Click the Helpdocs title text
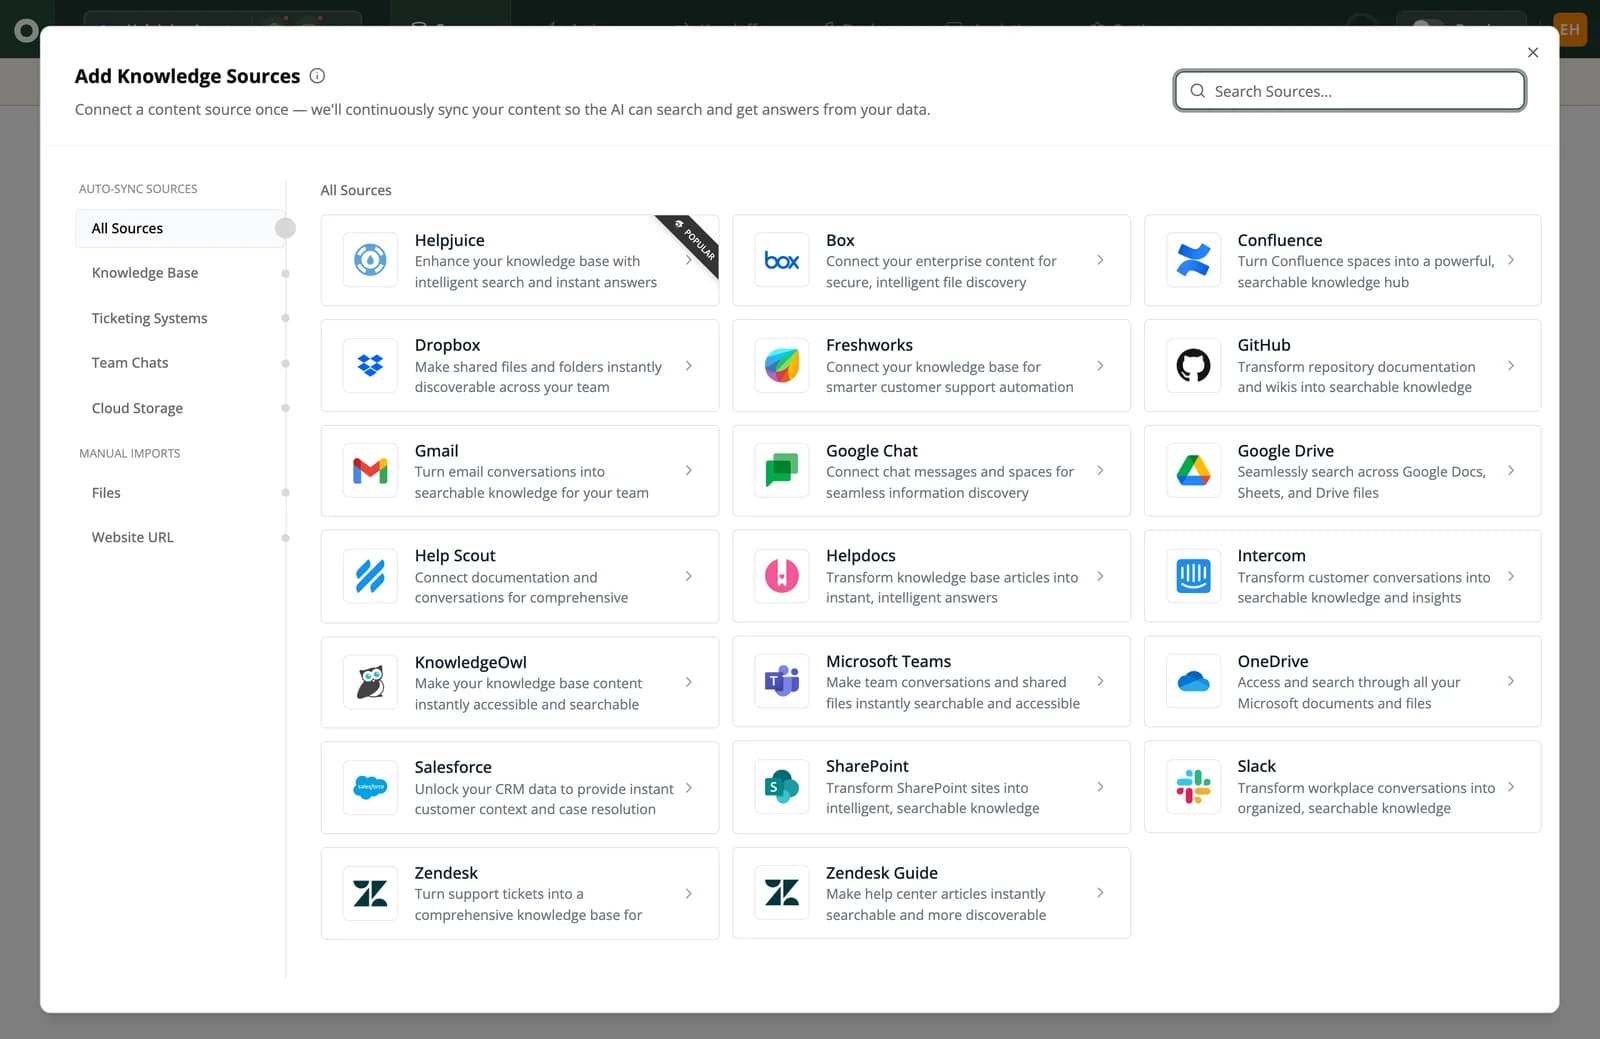 pyautogui.click(x=860, y=556)
